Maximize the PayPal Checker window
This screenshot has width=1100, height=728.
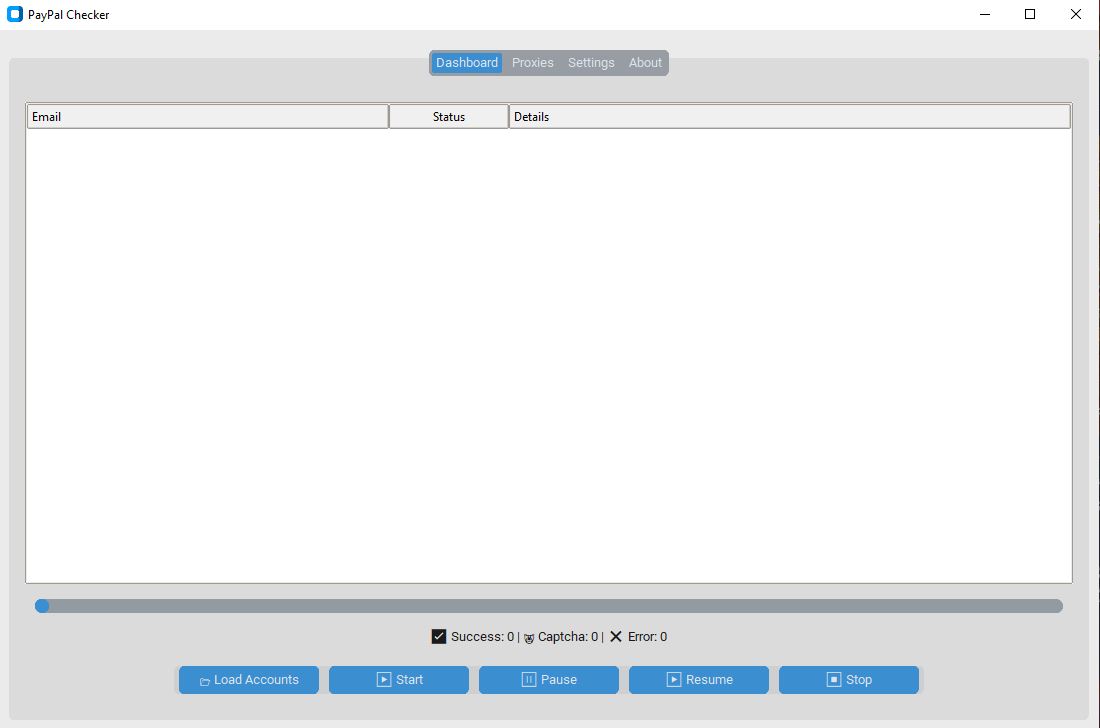[1030, 15]
